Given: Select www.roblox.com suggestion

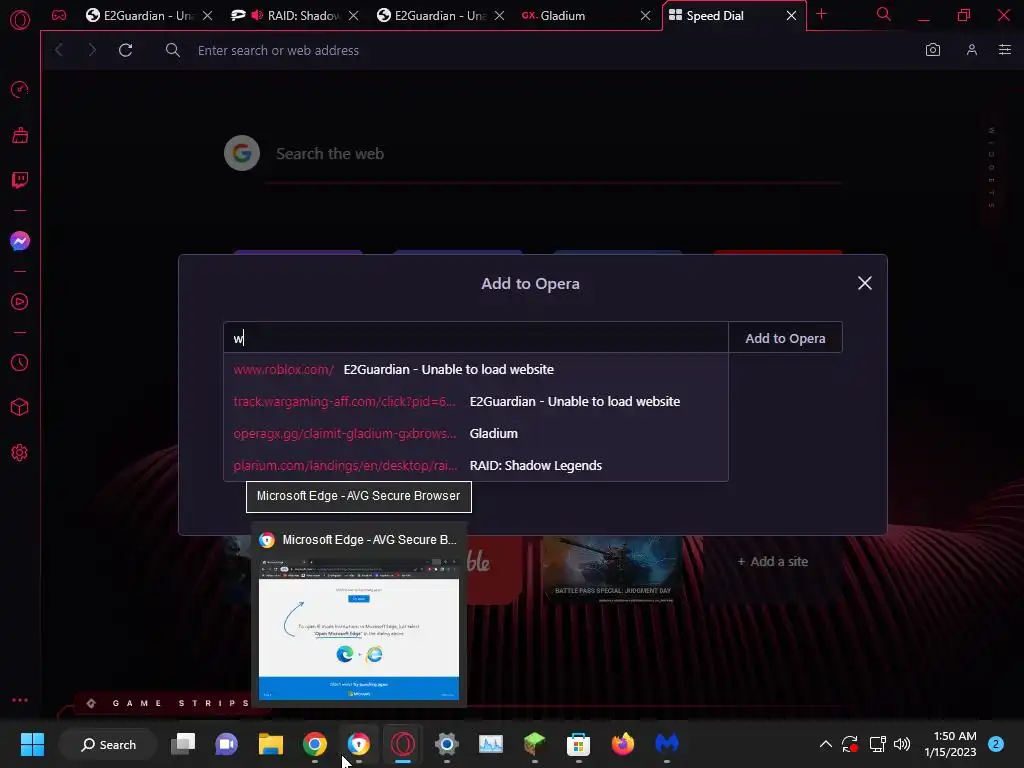Looking at the screenshot, I should click(x=476, y=369).
